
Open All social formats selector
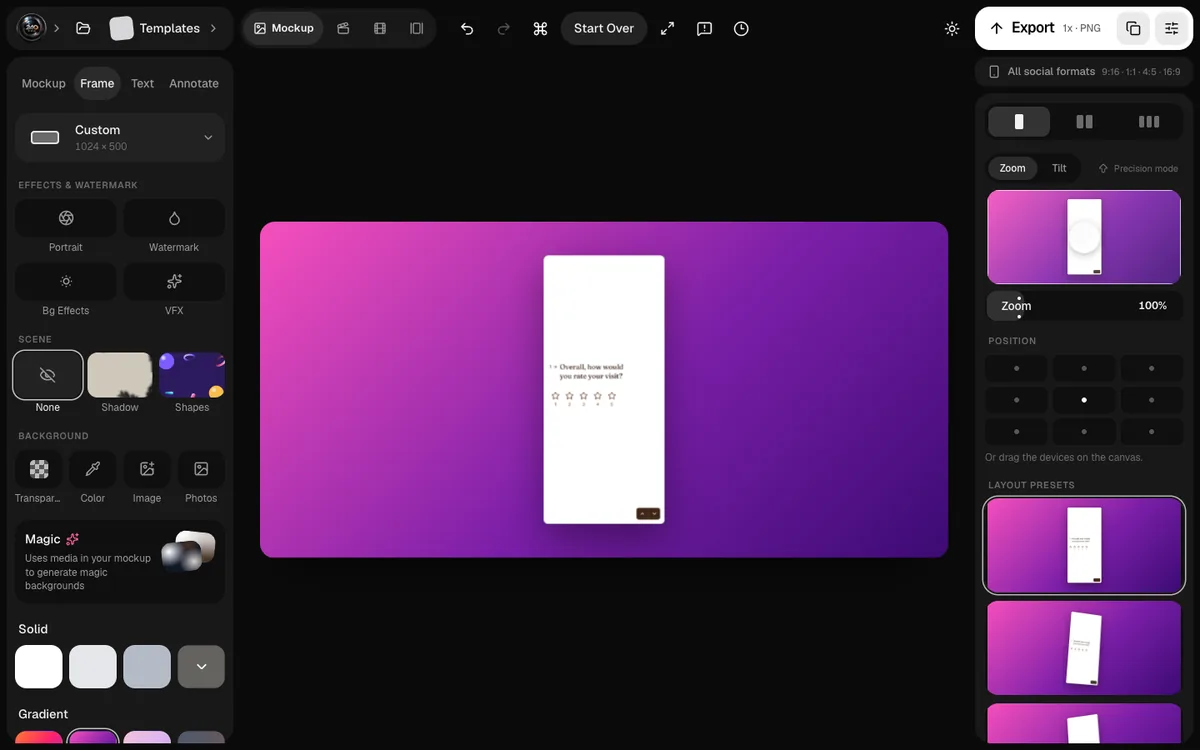pyautogui.click(x=1084, y=72)
